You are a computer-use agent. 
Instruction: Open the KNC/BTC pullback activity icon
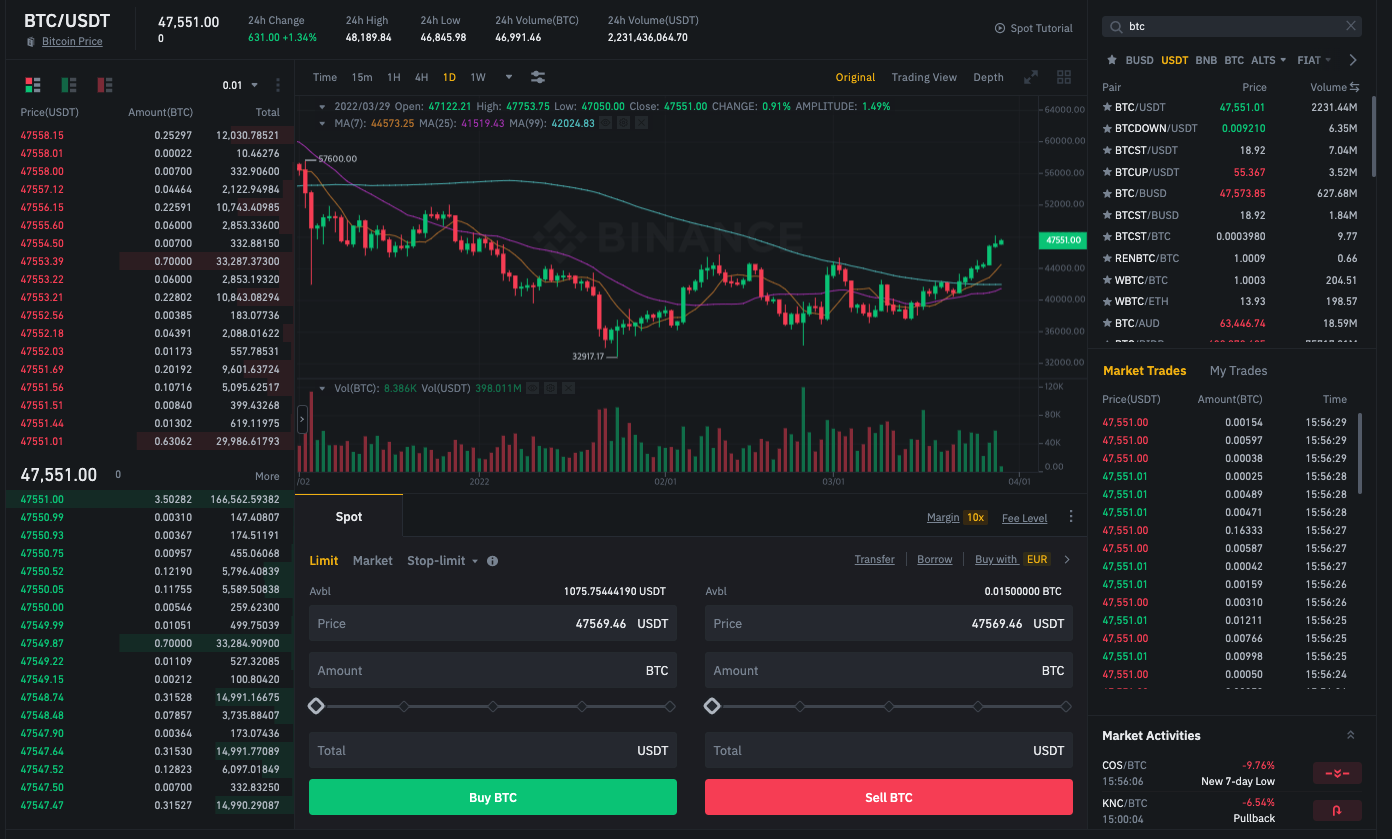[x=1337, y=810]
